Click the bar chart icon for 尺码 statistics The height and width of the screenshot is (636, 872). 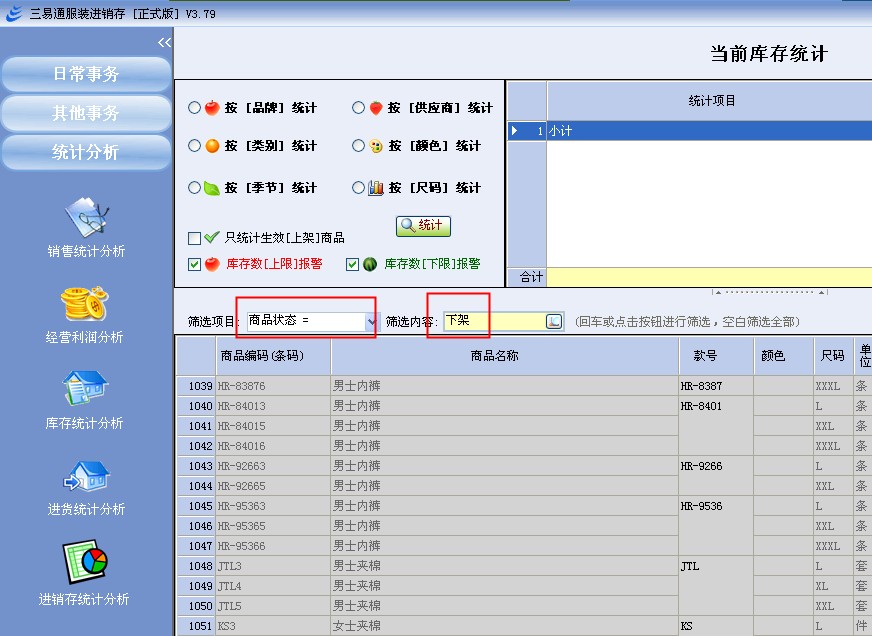click(x=376, y=188)
